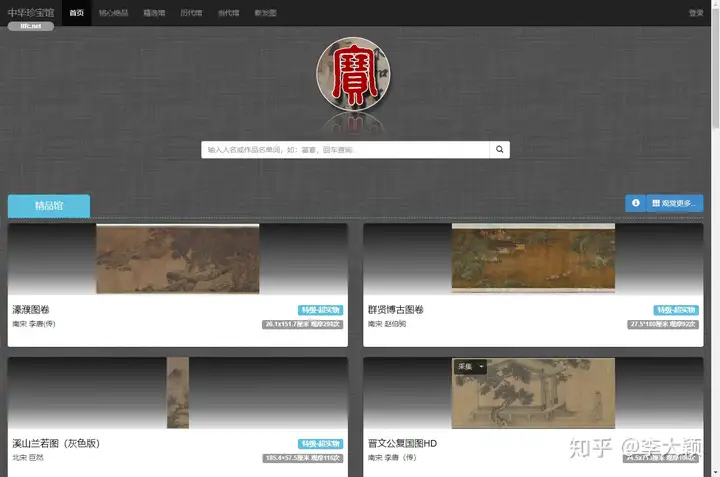Click the red 寶 seal logo
This screenshot has height=477, width=720.
[353, 74]
